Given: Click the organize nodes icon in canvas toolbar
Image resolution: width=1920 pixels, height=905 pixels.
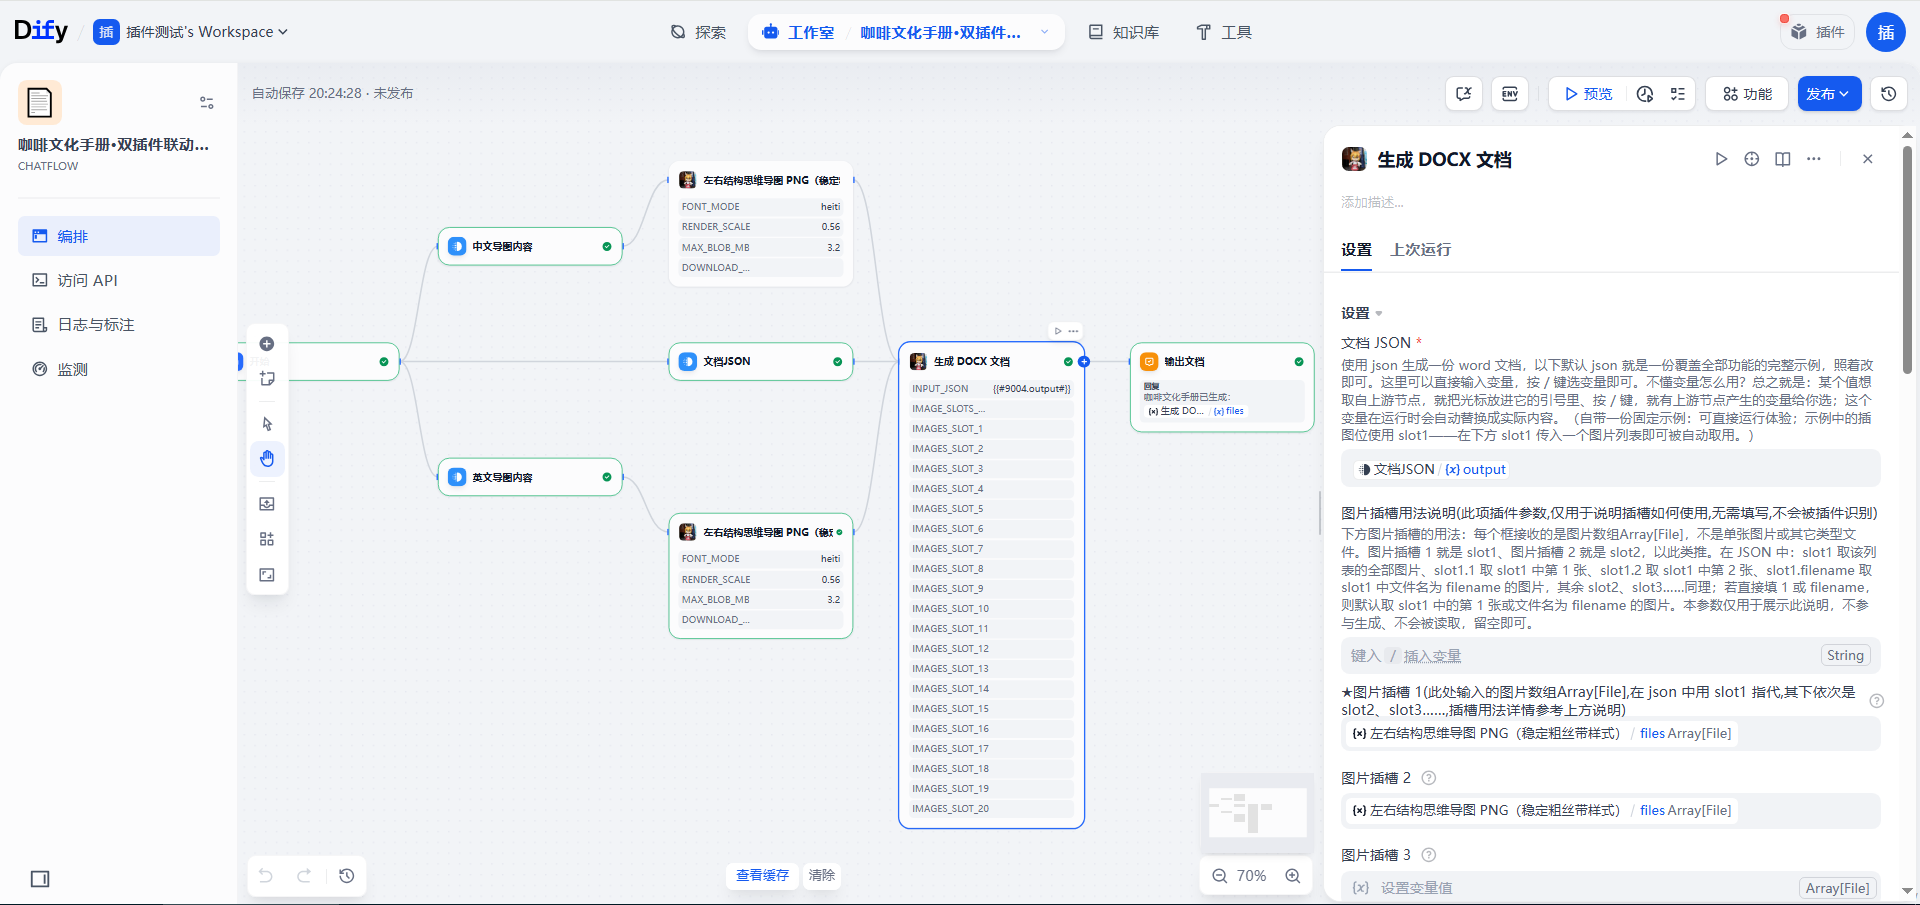Looking at the screenshot, I should pyautogui.click(x=267, y=539).
